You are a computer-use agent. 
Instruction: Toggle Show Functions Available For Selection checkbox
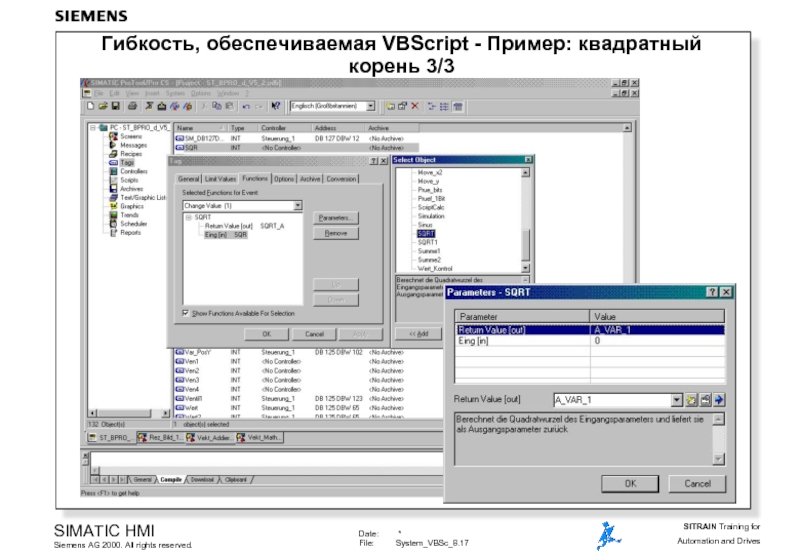click(x=185, y=313)
